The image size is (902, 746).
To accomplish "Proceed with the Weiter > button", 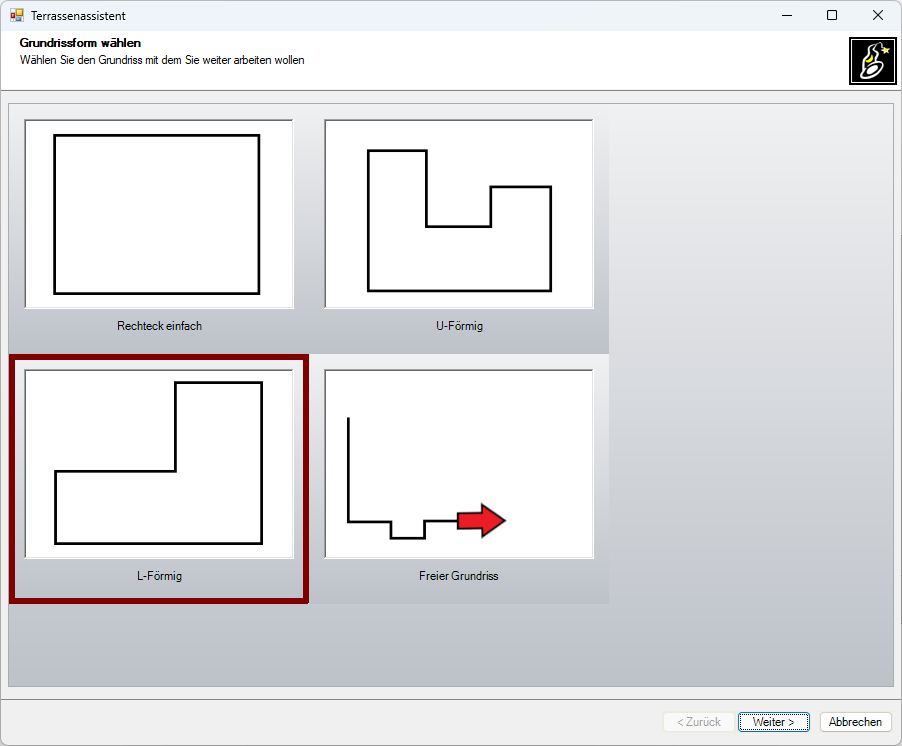I will pos(774,722).
